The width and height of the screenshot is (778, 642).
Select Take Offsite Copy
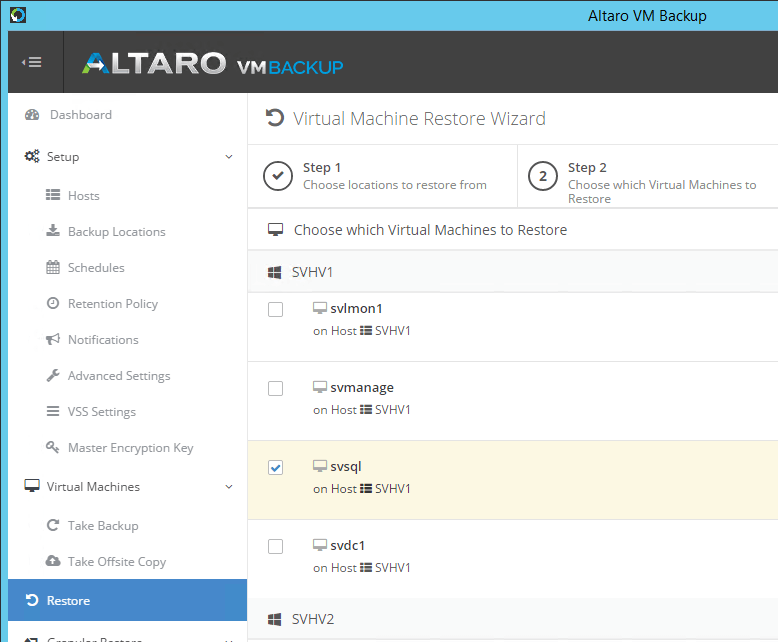tap(117, 562)
